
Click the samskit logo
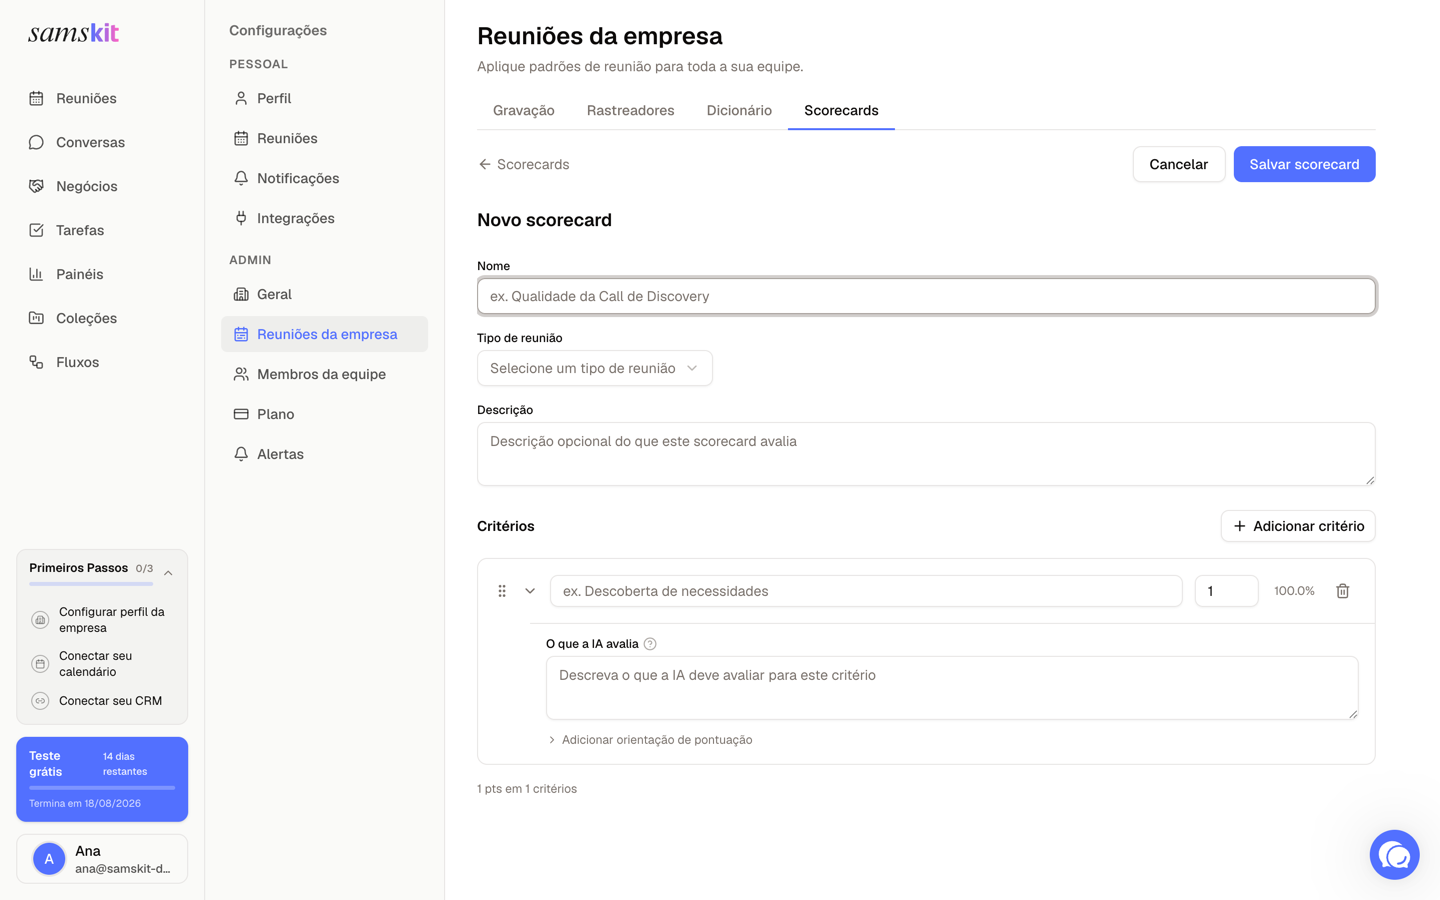73,33
